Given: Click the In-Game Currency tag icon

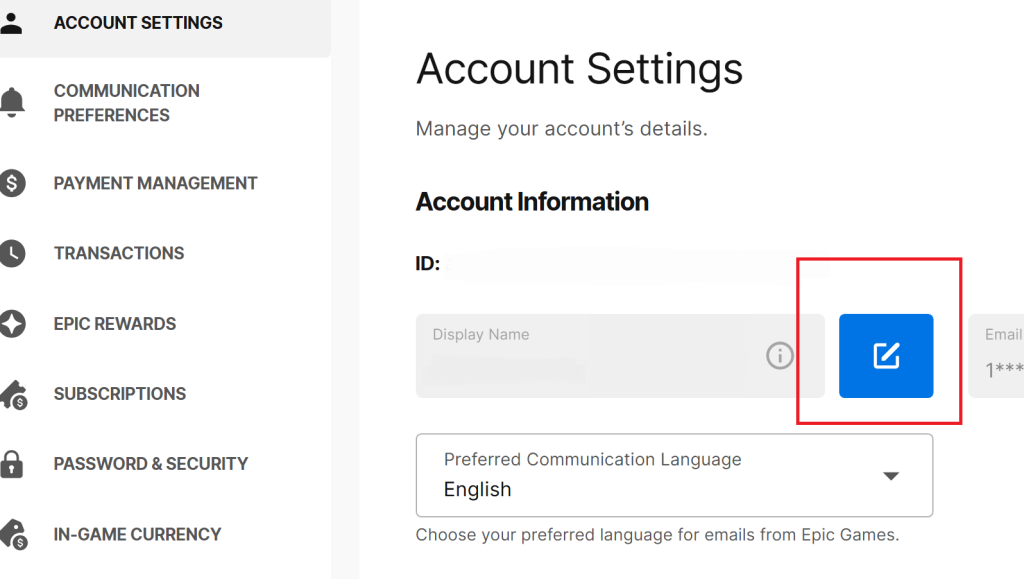Looking at the screenshot, I should coord(13,535).
